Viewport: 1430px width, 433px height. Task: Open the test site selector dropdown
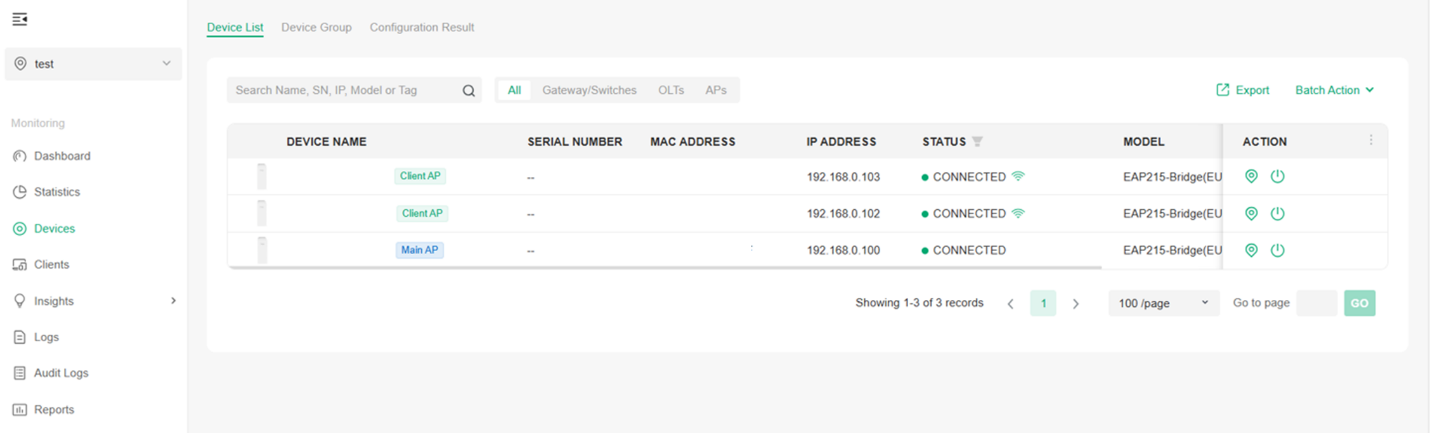tap(93, 64)
